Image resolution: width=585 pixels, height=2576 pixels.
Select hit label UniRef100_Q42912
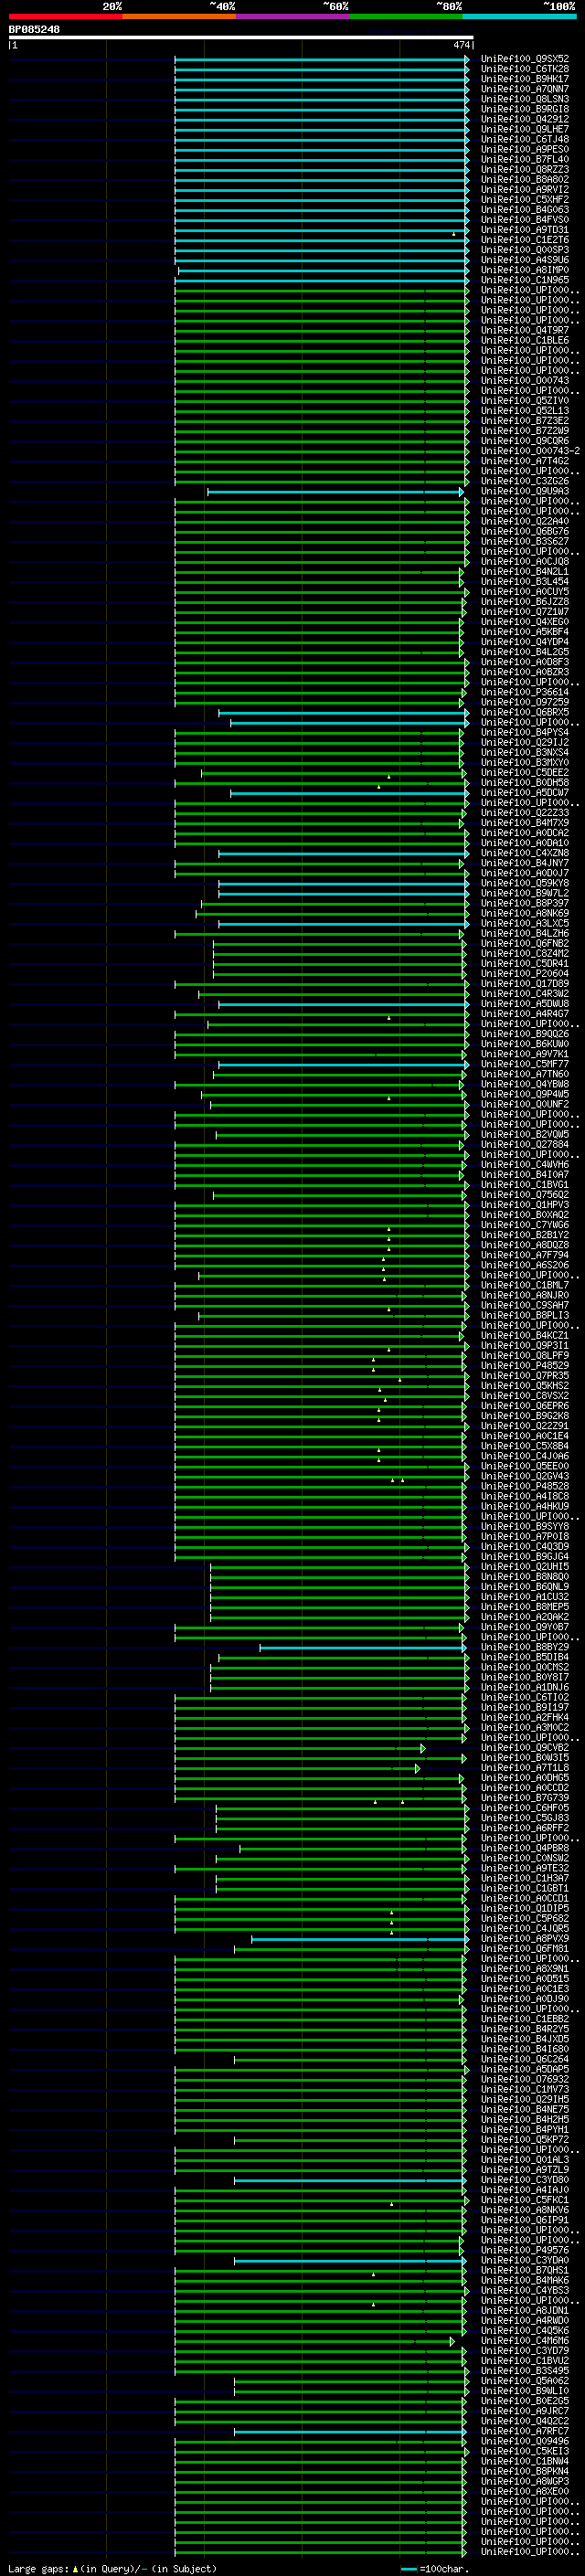tap(525, 119)
